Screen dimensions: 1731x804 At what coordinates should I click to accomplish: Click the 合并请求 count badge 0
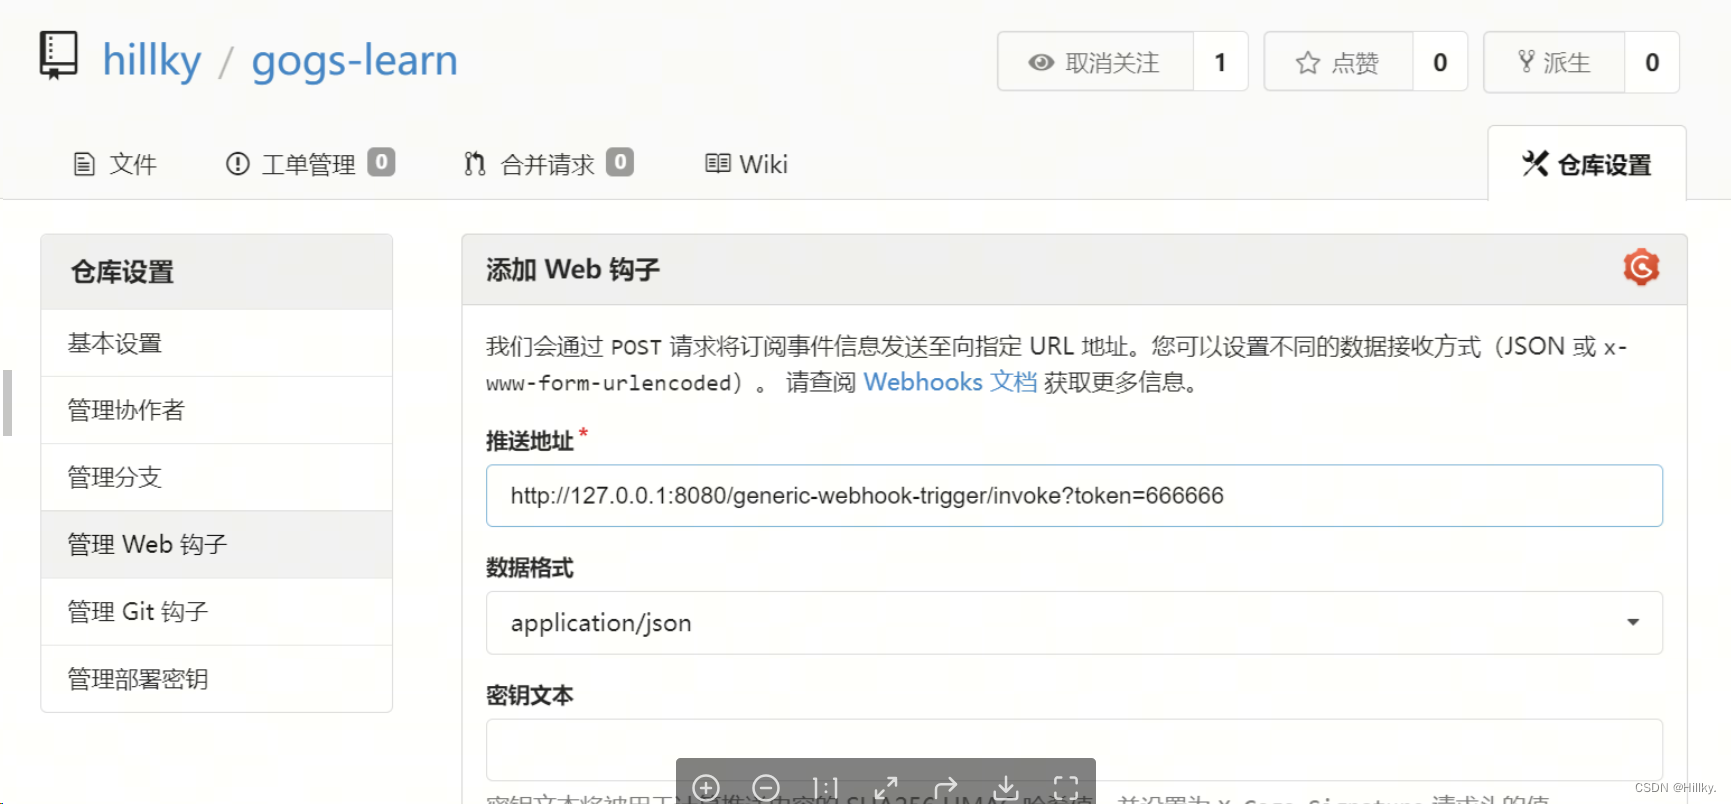pyautogui.click(x=620, y=161)
